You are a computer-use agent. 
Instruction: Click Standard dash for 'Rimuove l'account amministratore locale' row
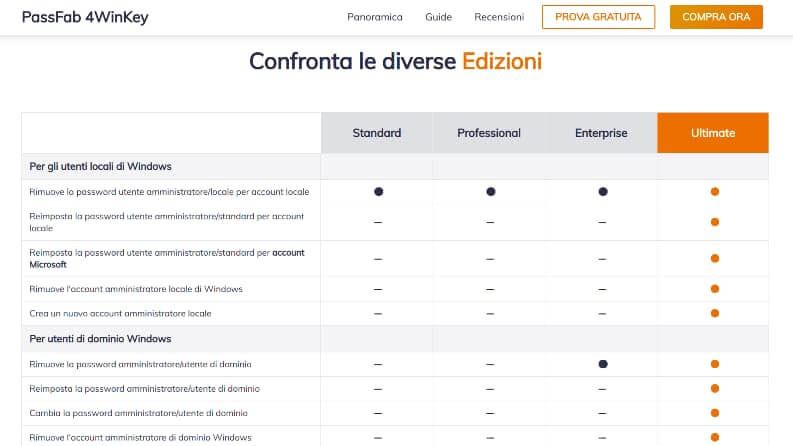(378, 289)
